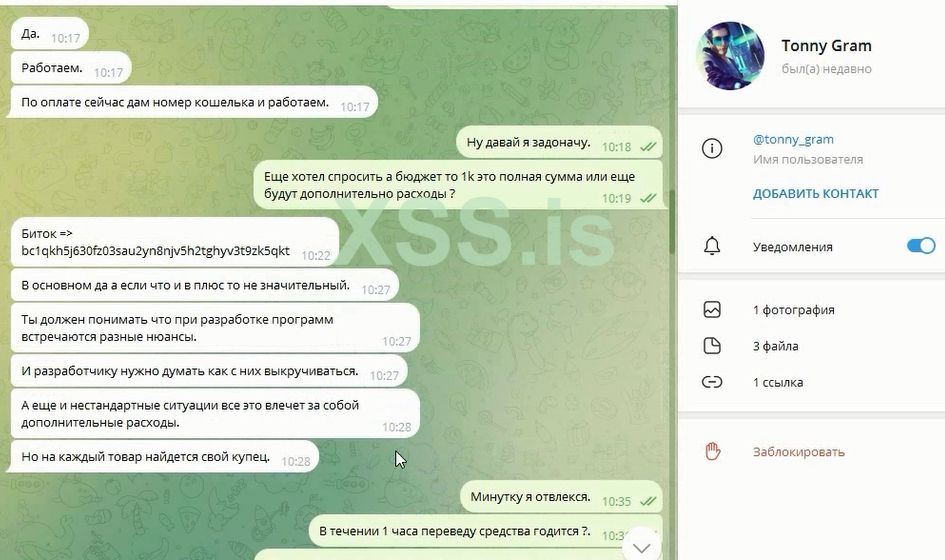Open Tonny Gram's profile avatar photo
The width and height of the screenshot is (945, 560).
(730, 56)
